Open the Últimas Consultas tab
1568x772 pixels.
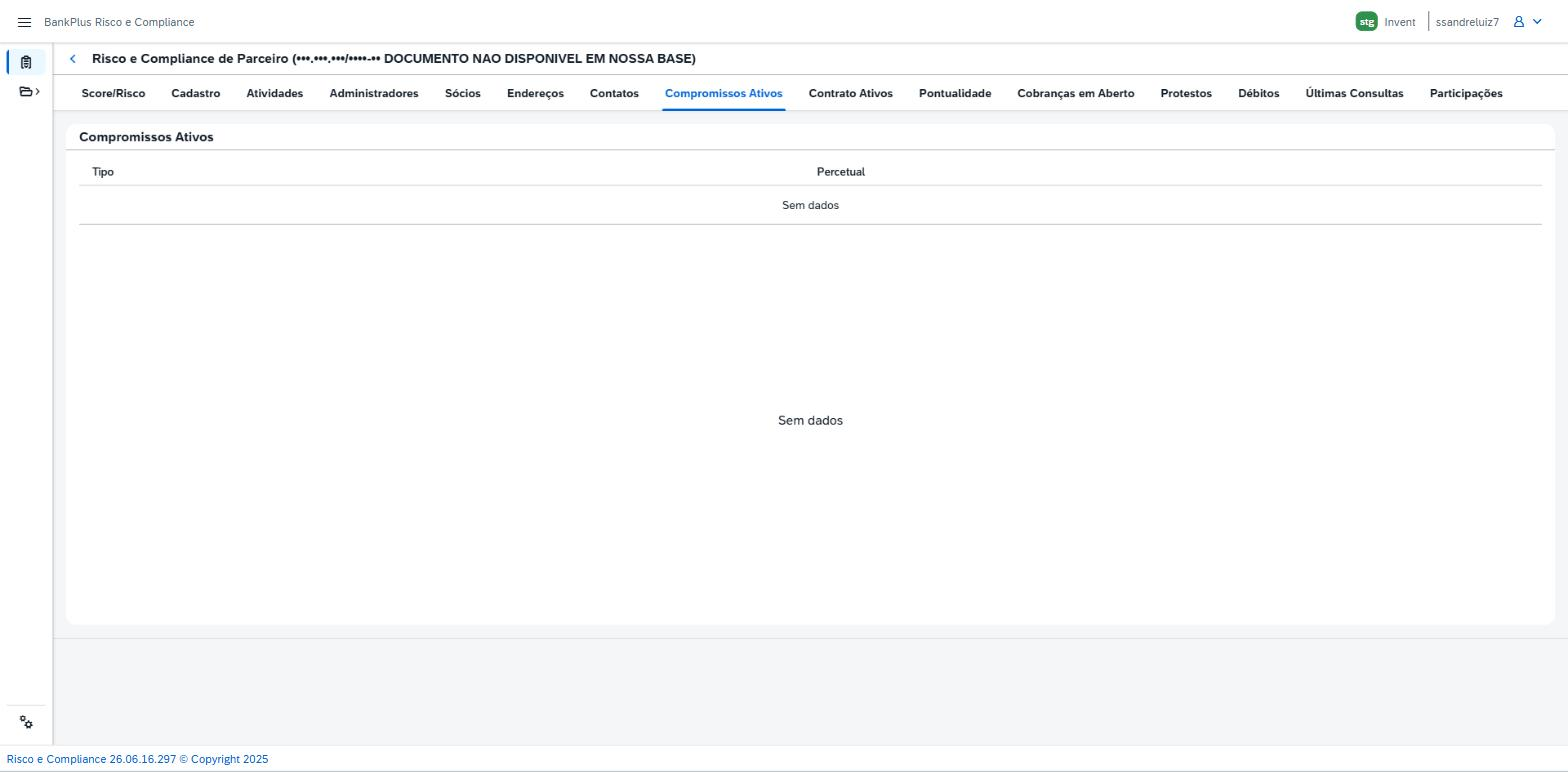click(x=1355, y=93)
